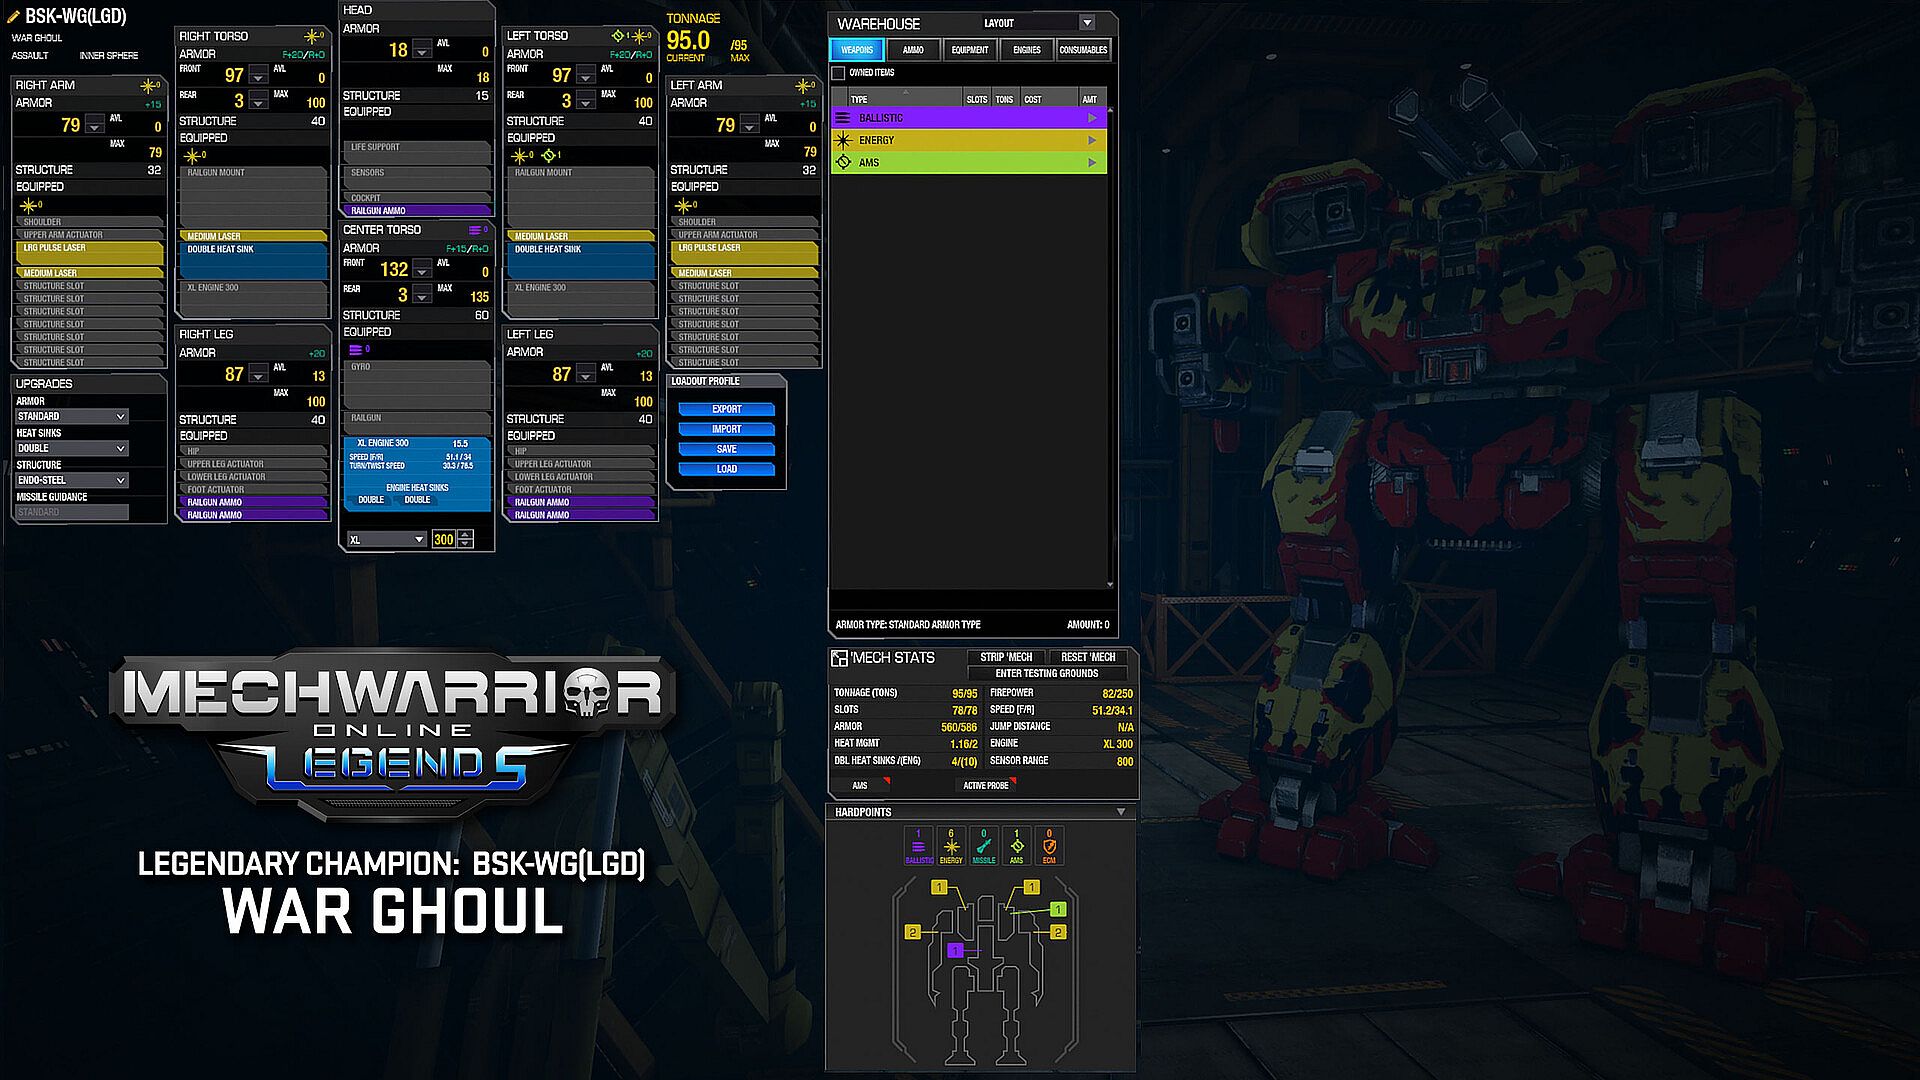Click the 'Mech Stats pop-out icon

(x=839, y=658)
